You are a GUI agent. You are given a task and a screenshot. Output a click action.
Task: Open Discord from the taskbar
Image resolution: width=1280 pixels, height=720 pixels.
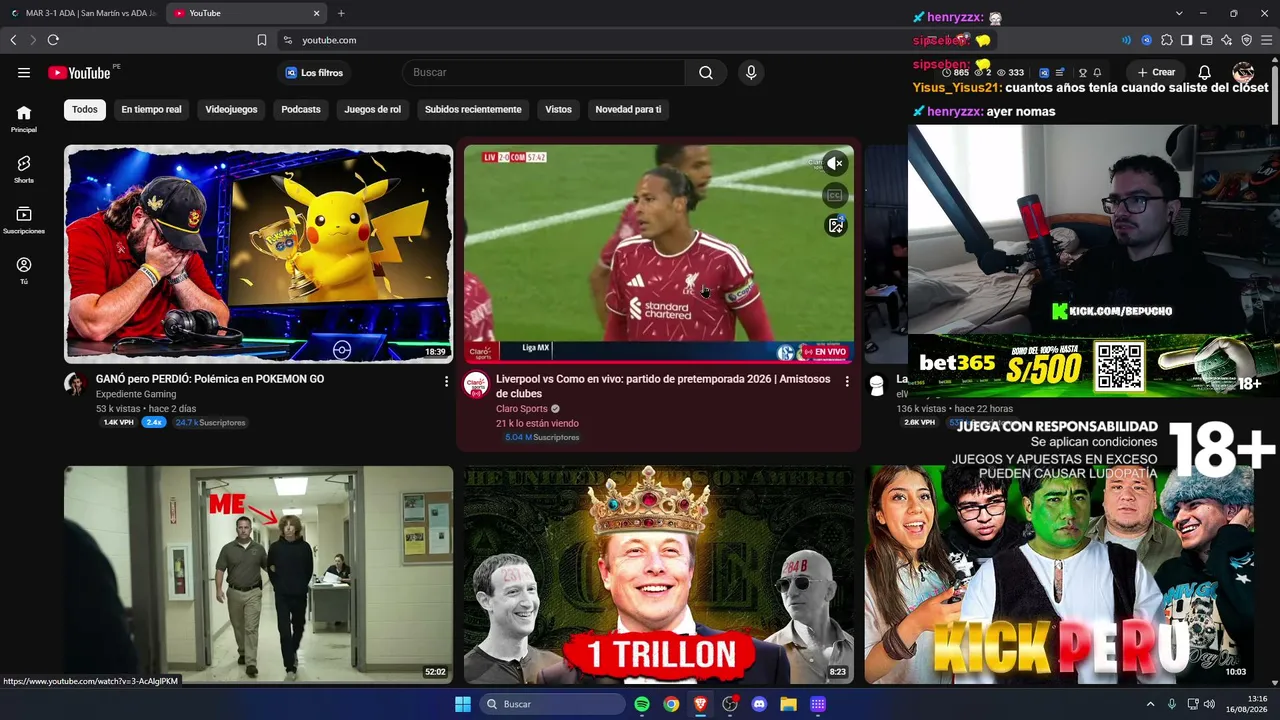tap(759, 704)
